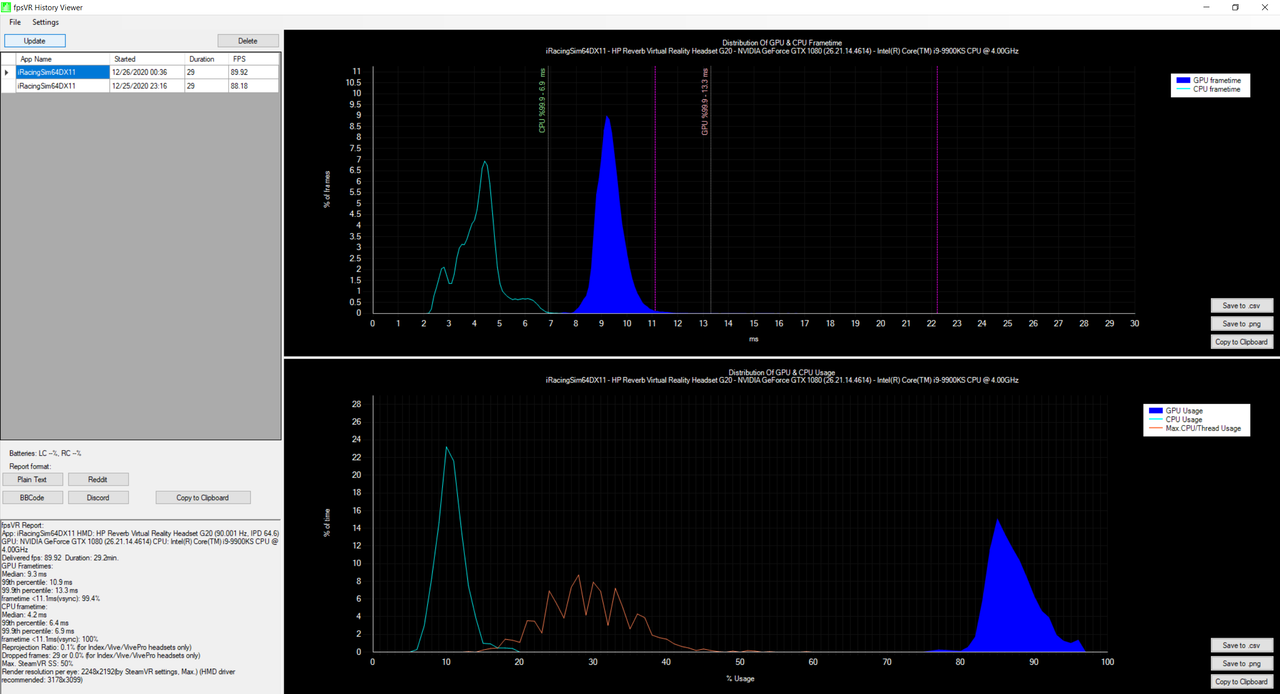Select the Plain Text report format
This screenshot has height=694, width=1280.
(x=32, y=479)
